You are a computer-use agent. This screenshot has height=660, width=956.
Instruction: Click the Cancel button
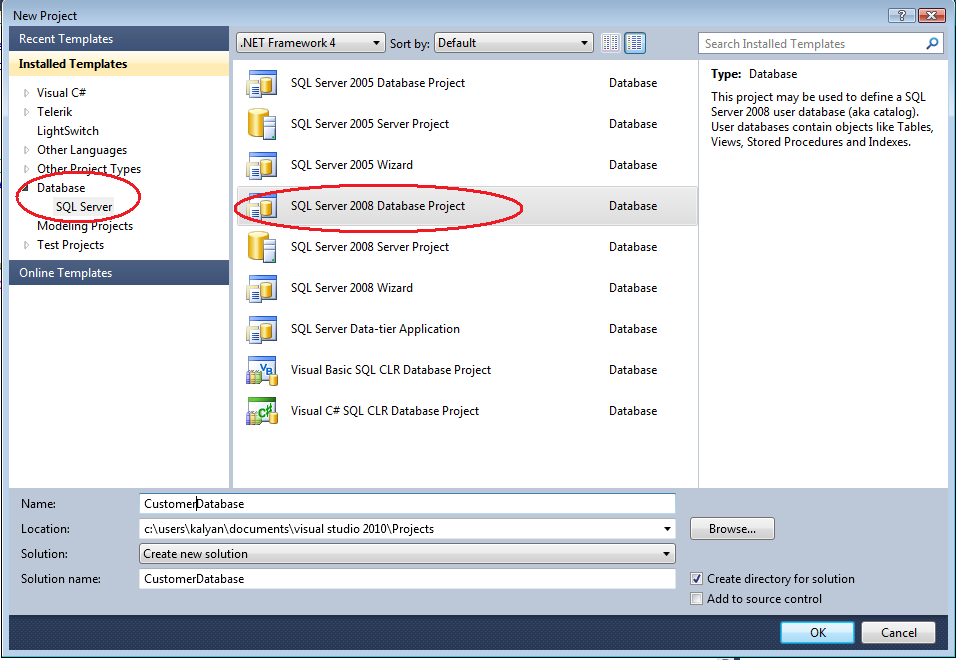point(898,633)
